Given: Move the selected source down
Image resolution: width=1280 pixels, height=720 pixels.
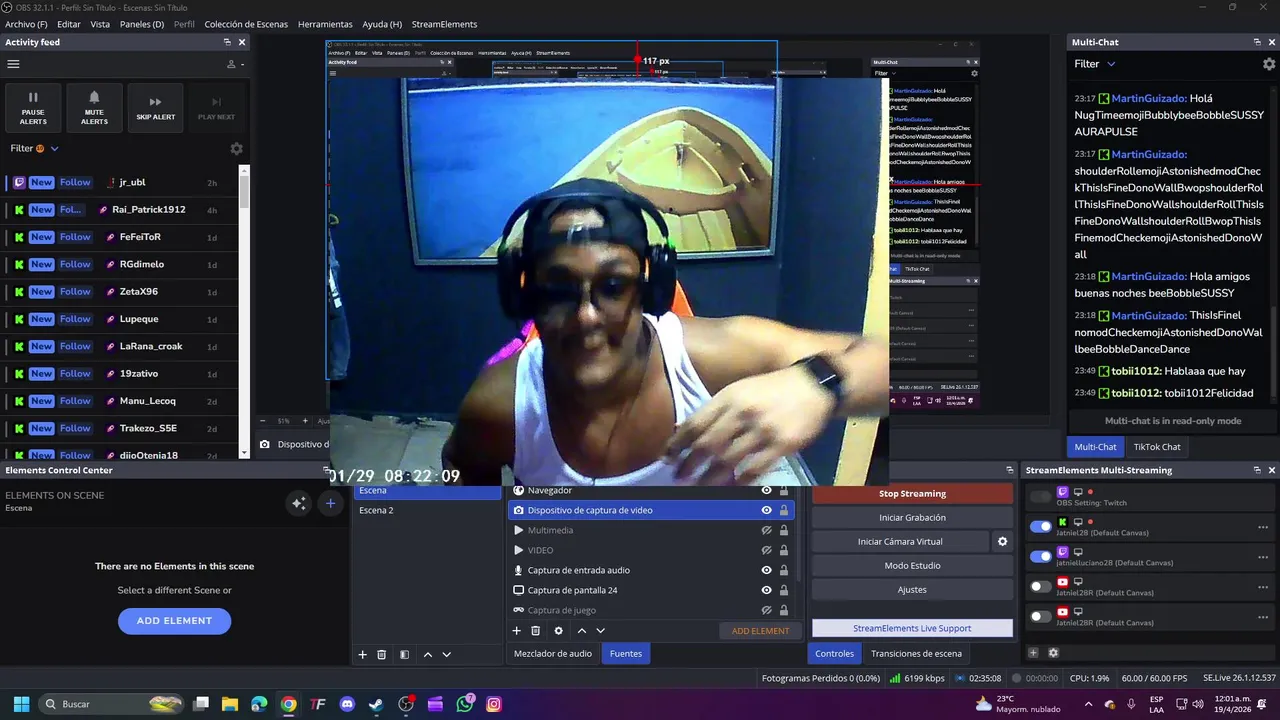Looking at the screenshot, I should pyautogui.click(x=600, y=631).
